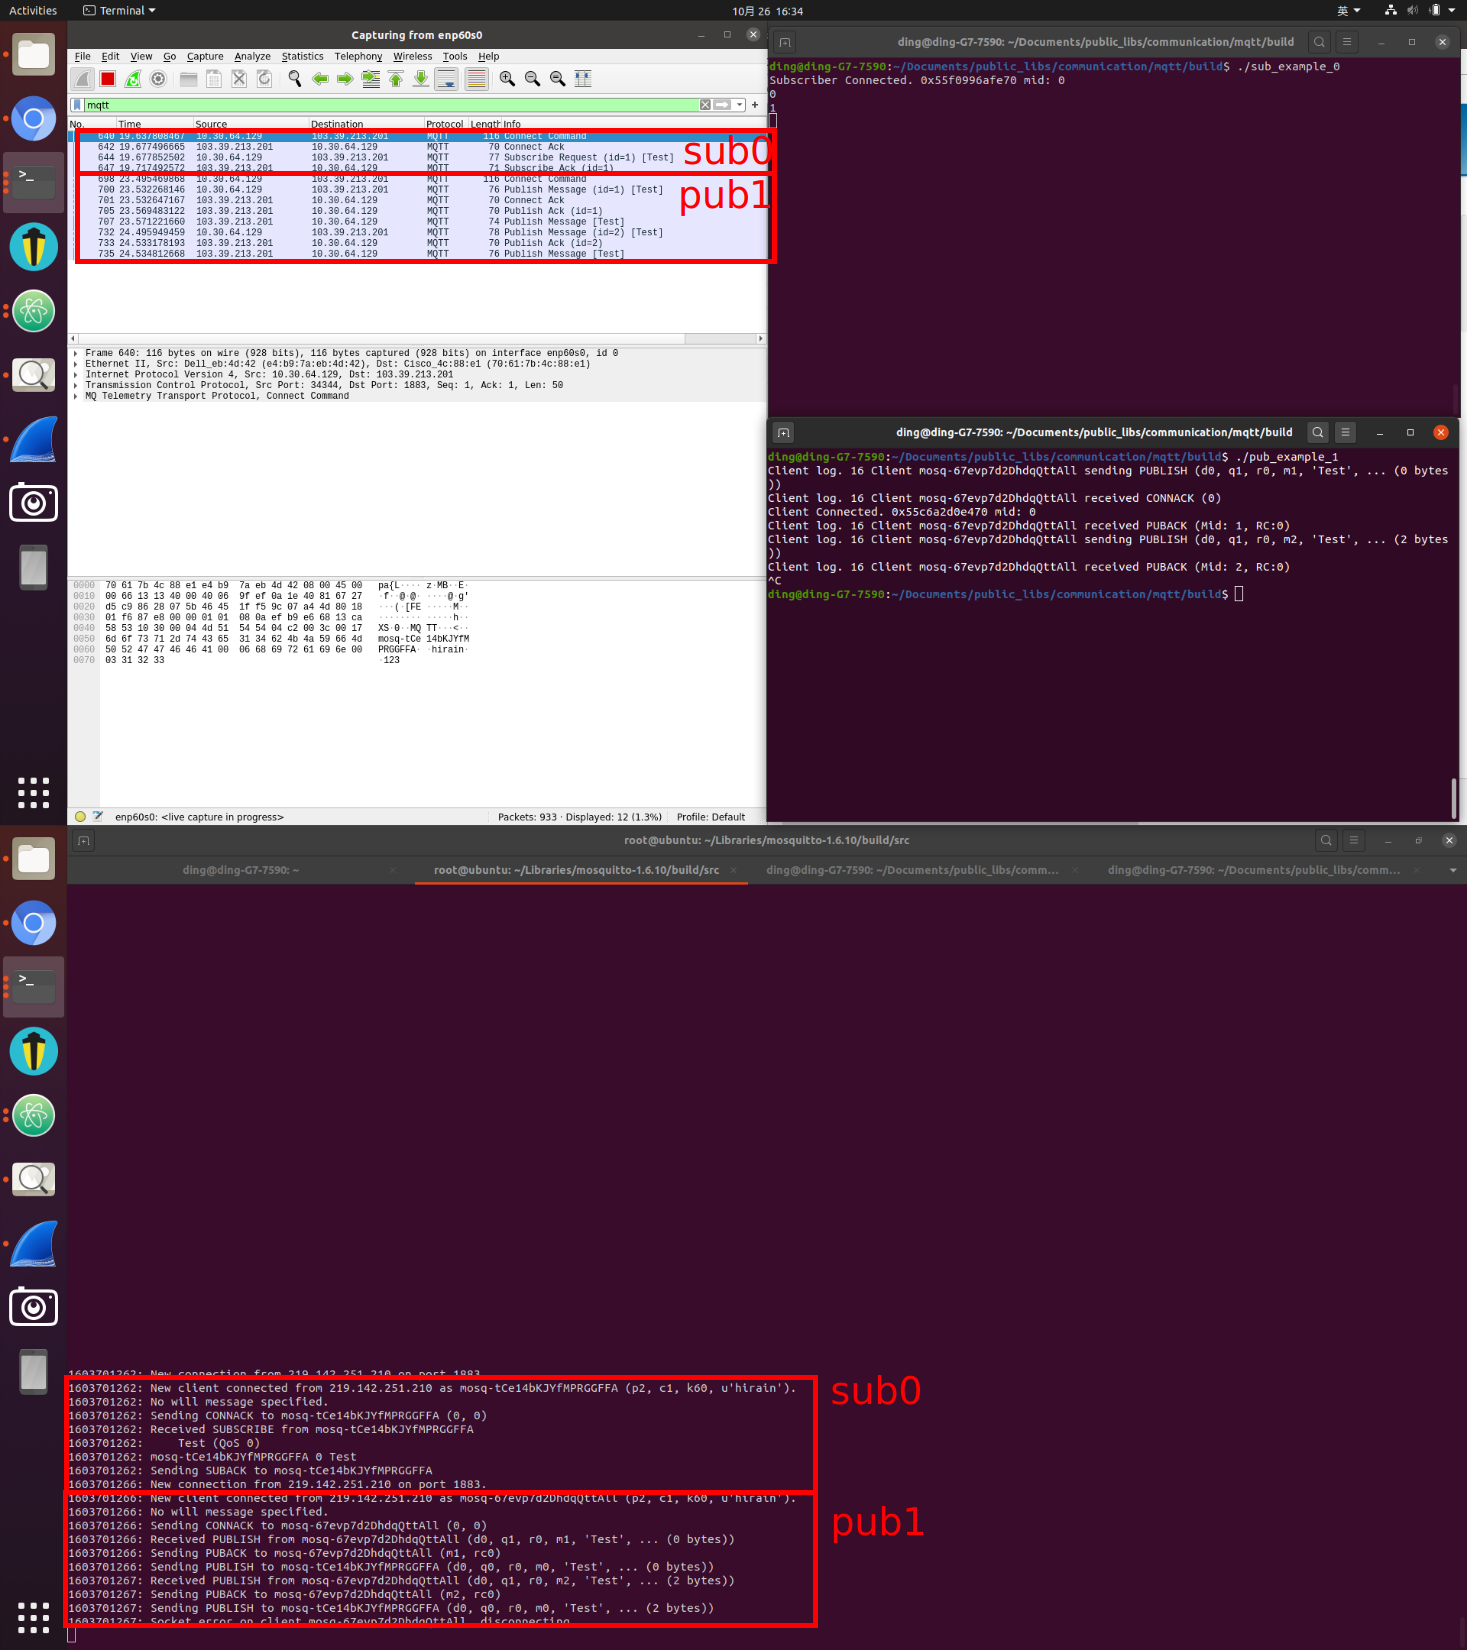Select packet 700 Publish Message row
1467x1651 pixels.
(420, 190)
